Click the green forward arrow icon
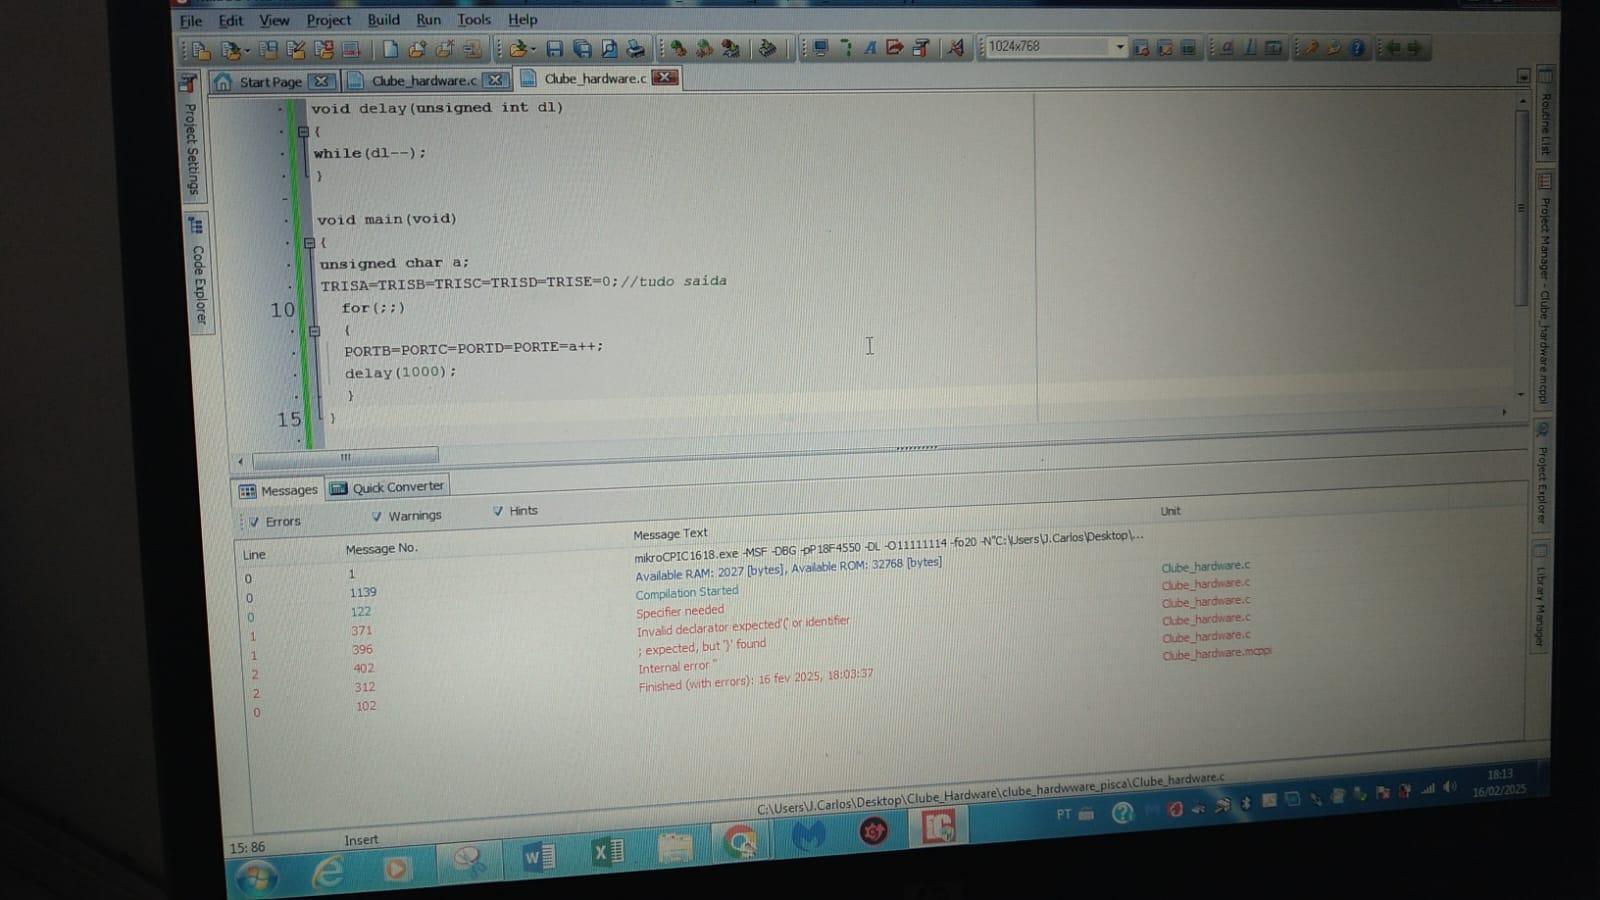Image resolution: width=1600 pixels, height=900 pixels. [x=1414, y=47]
